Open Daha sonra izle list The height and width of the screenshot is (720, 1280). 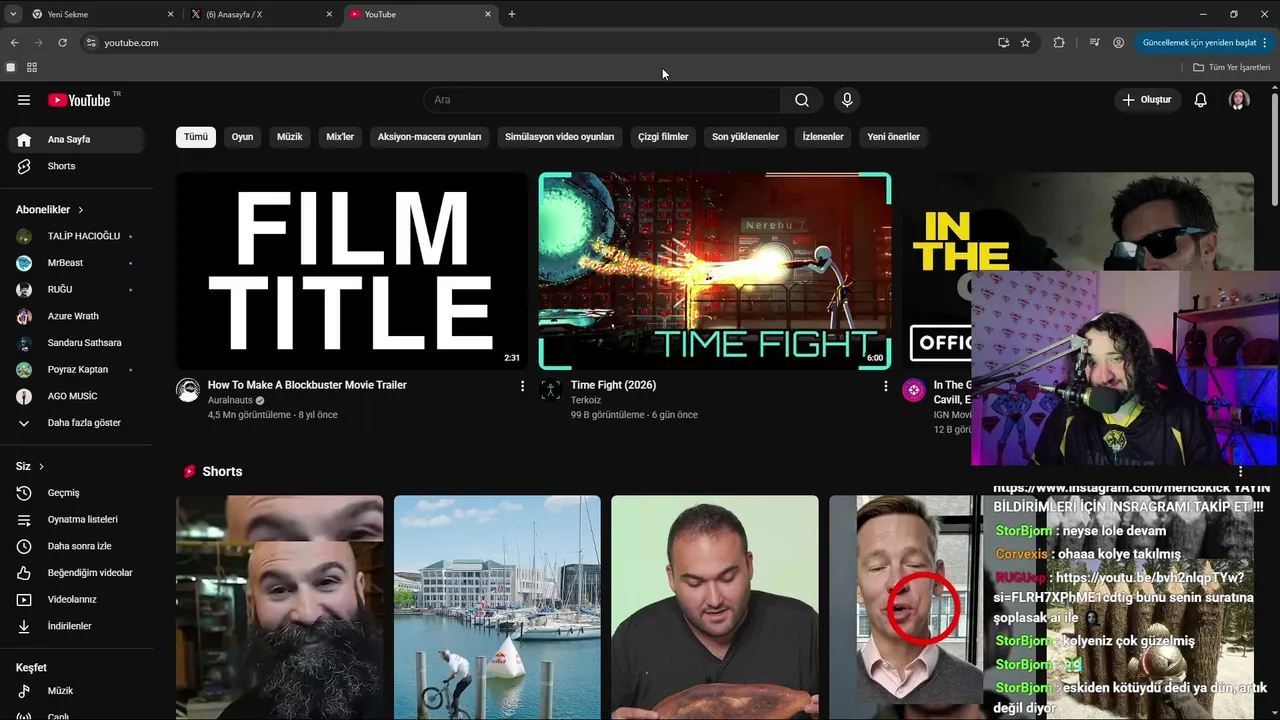tap(76, 546)
